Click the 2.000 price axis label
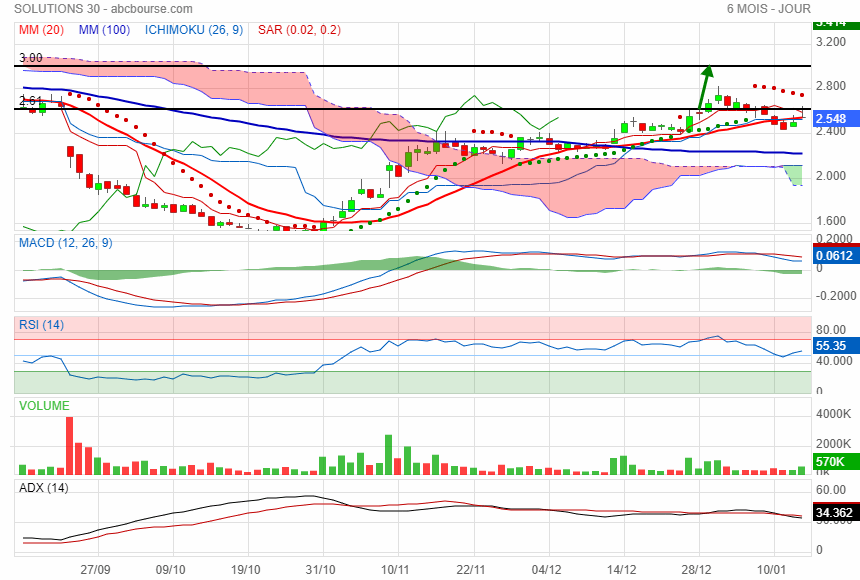Image resolution: width=860 pixels, height=580 pixels. click(831, 176)
